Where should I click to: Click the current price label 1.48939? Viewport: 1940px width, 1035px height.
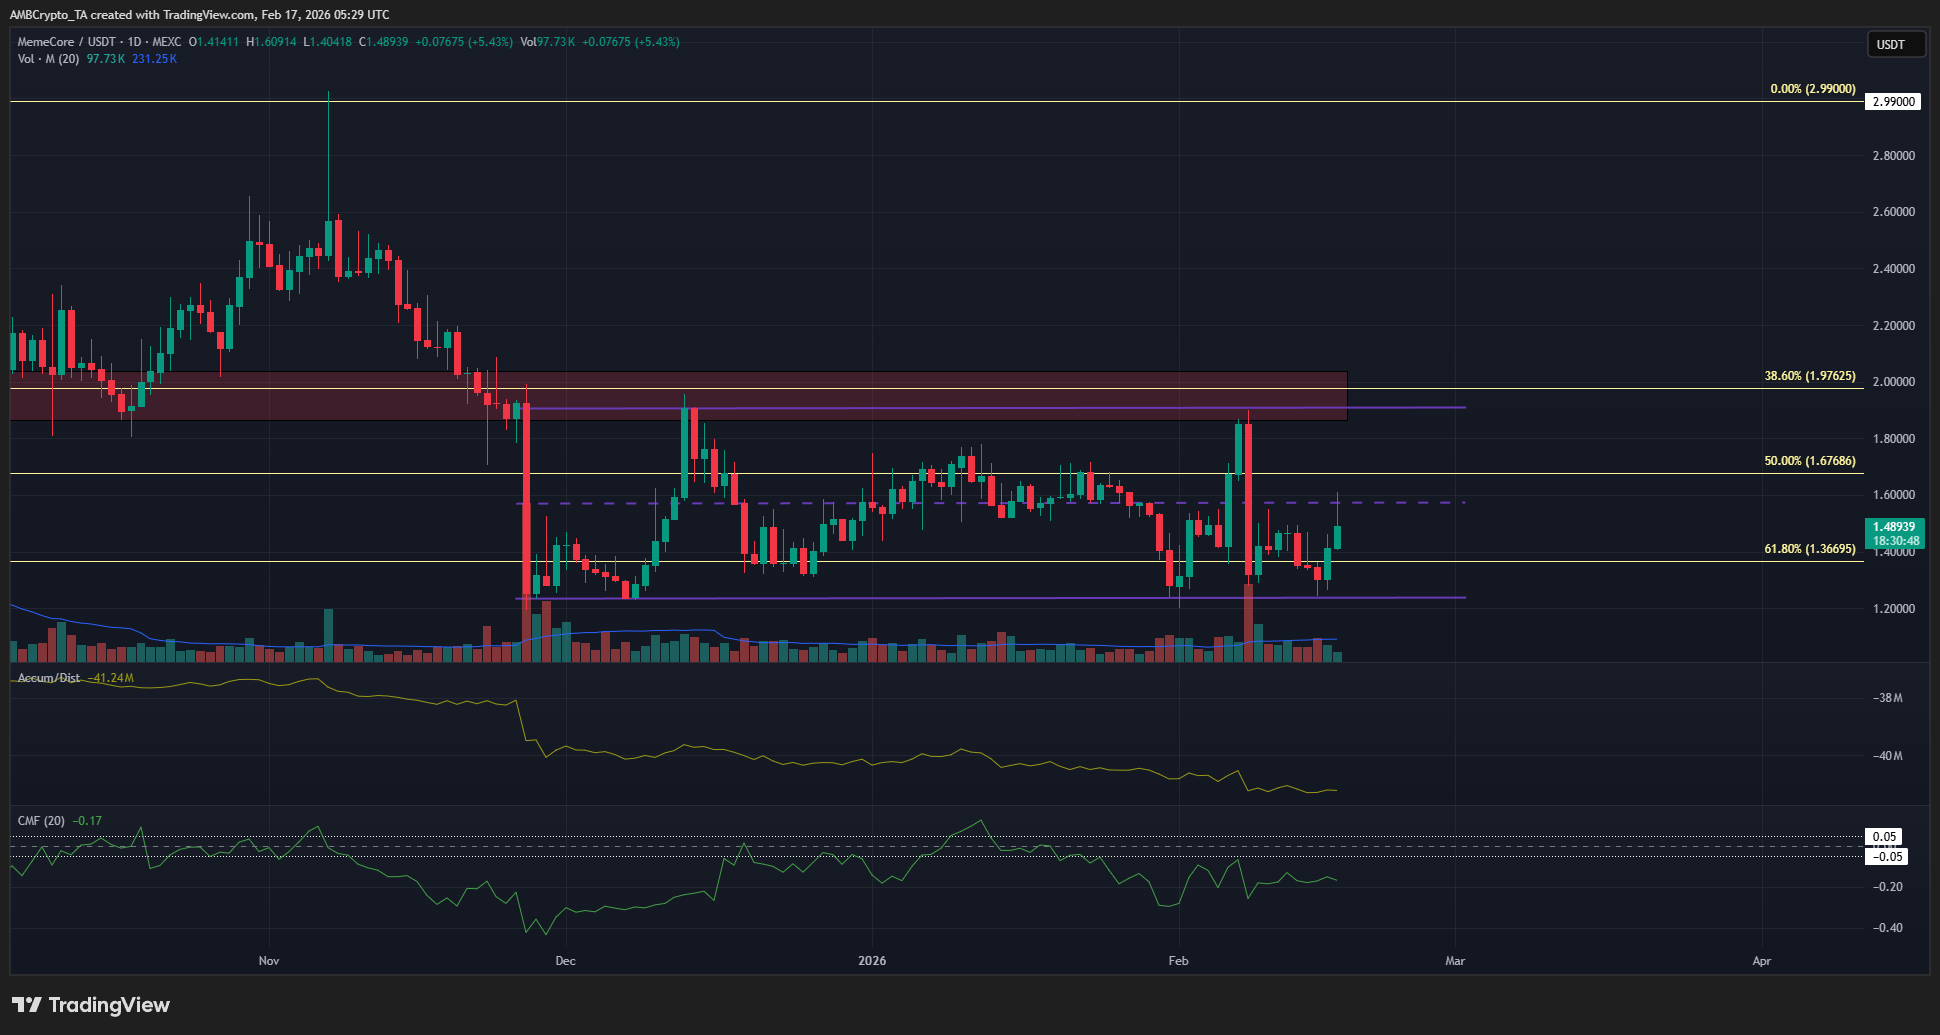(1893, 527)
